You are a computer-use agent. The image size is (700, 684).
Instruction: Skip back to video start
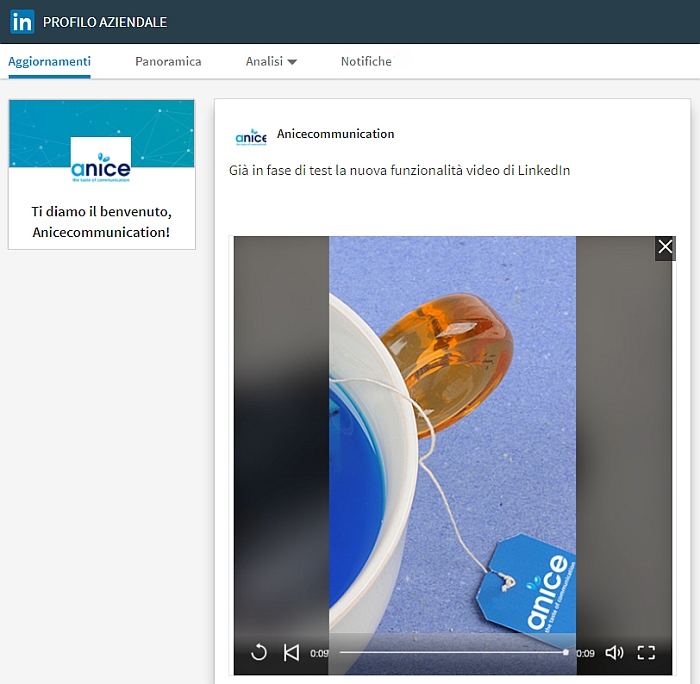(292, 653)
